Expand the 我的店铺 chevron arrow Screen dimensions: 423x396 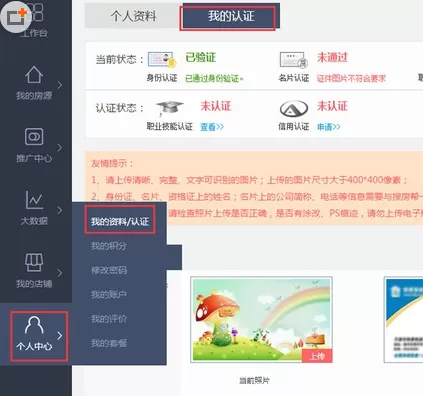click(60, 273)
